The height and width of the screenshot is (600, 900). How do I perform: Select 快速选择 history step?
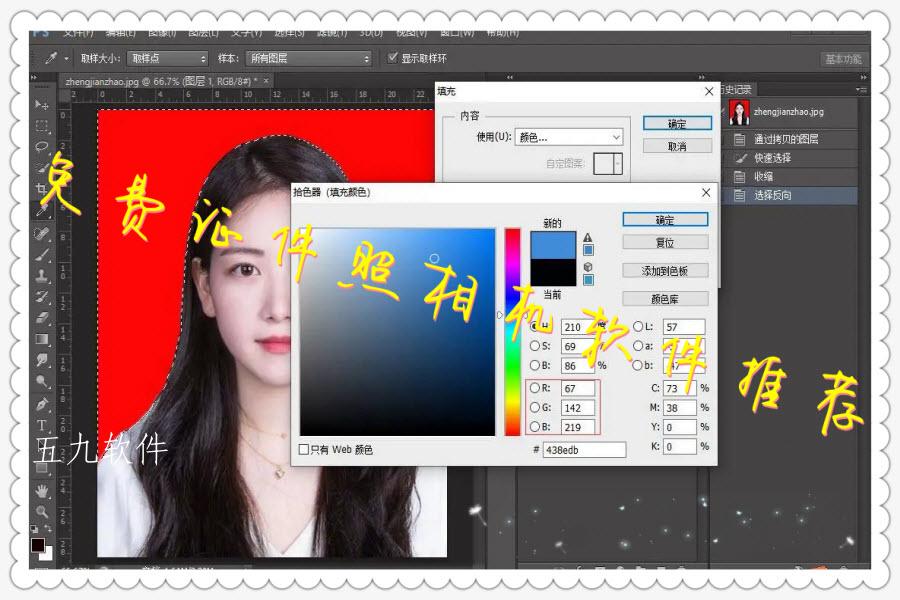click(772, 158)
